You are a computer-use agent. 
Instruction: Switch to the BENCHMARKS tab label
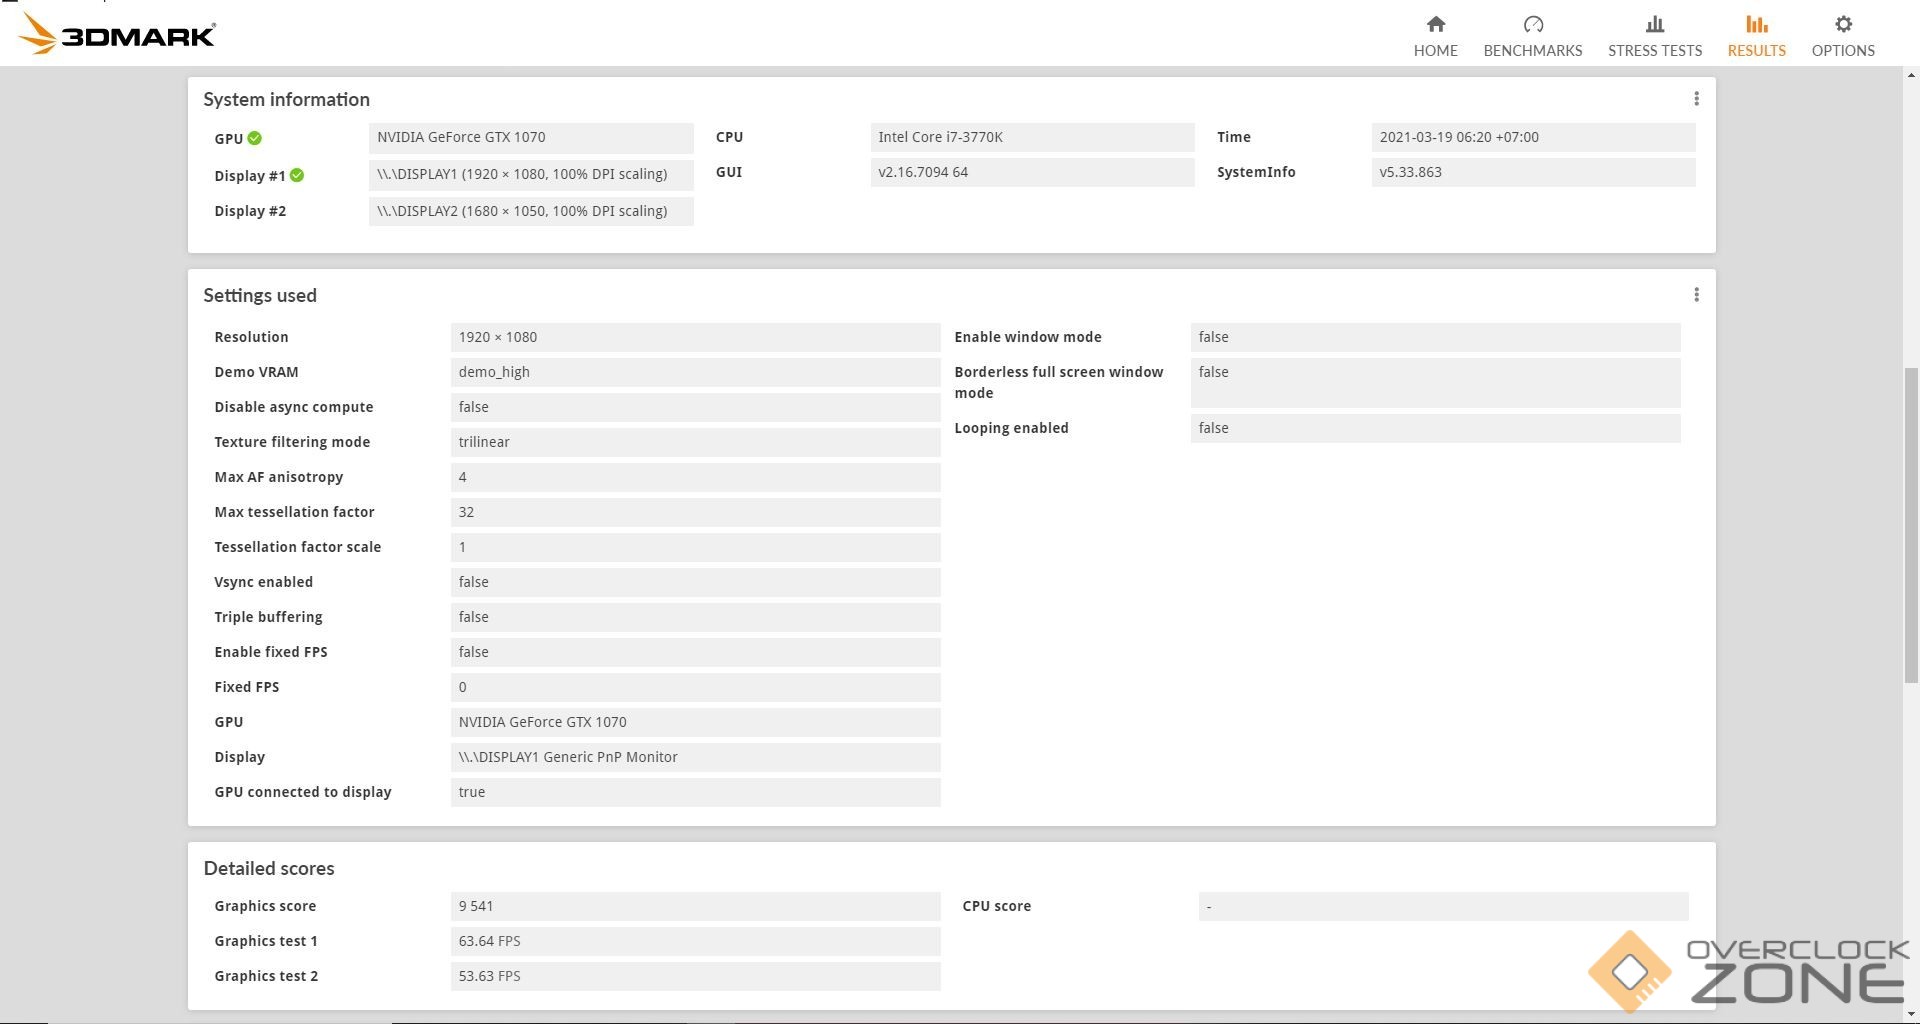[1532, 51]
